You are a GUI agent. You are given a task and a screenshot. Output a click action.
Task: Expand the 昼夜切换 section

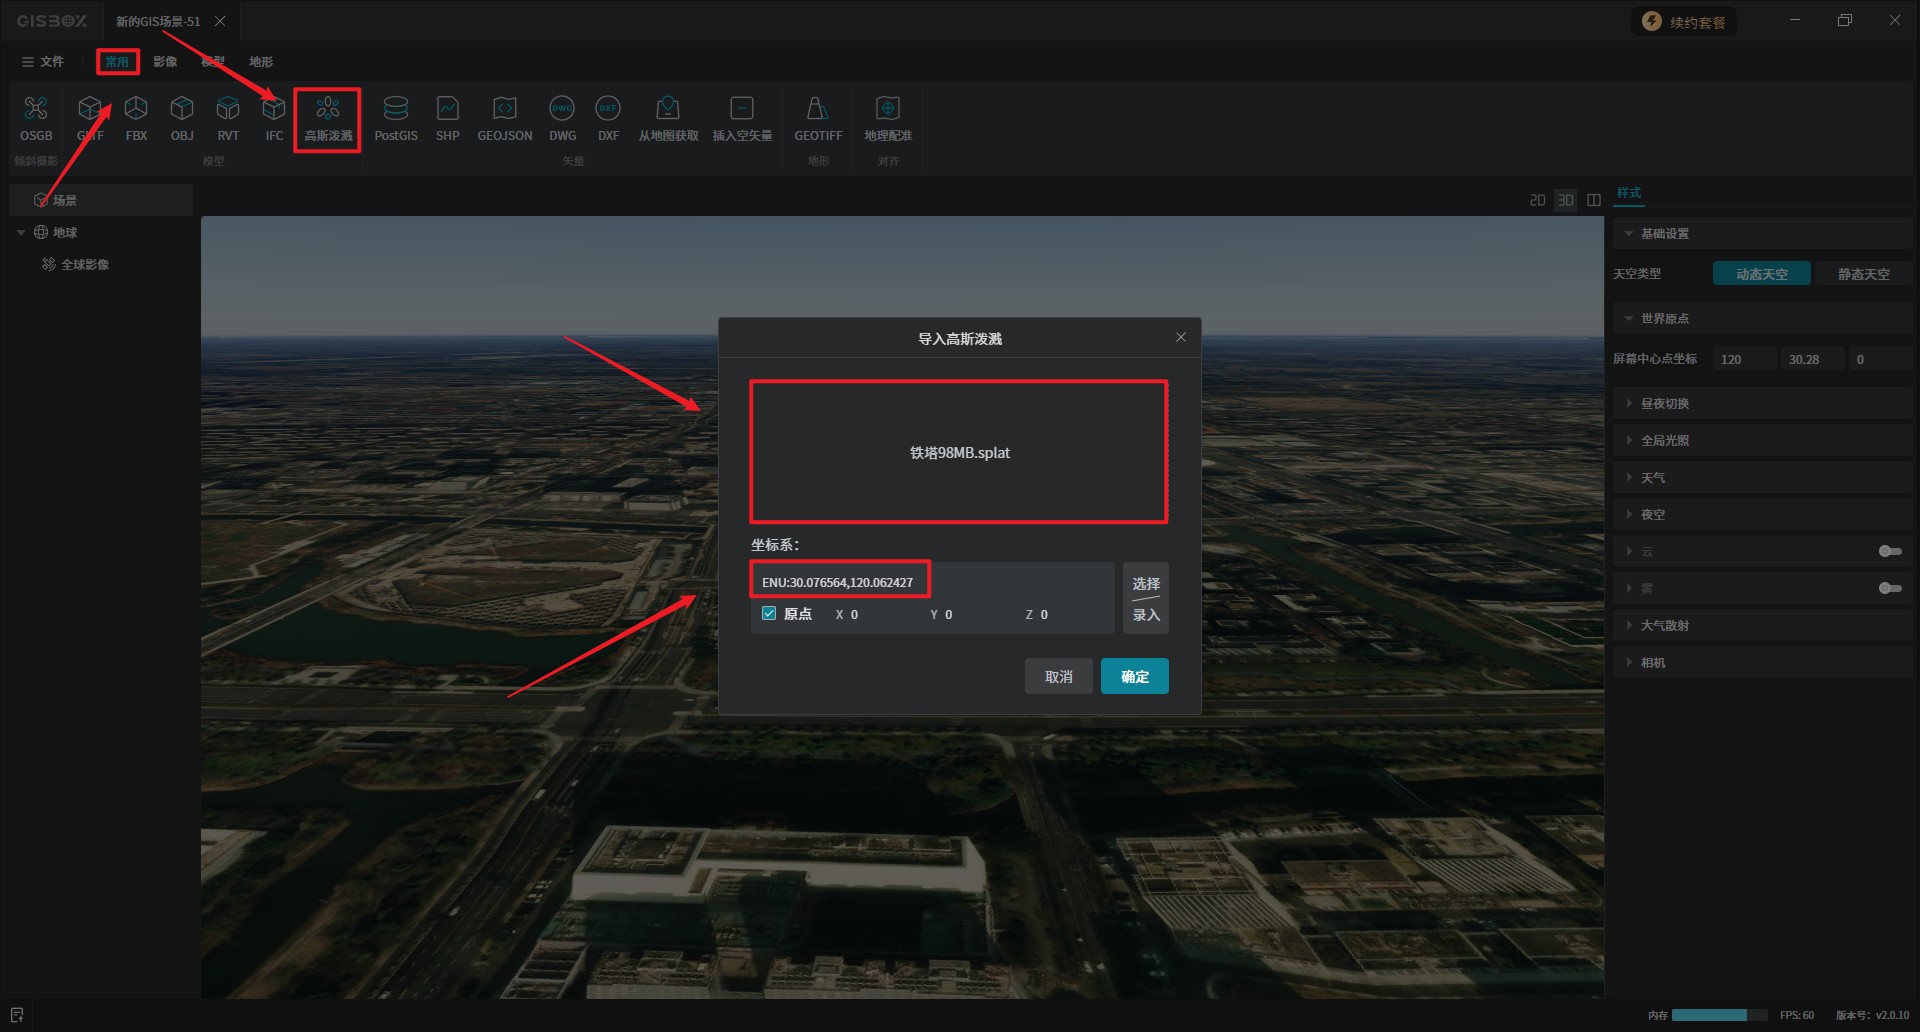[1664, 404]
